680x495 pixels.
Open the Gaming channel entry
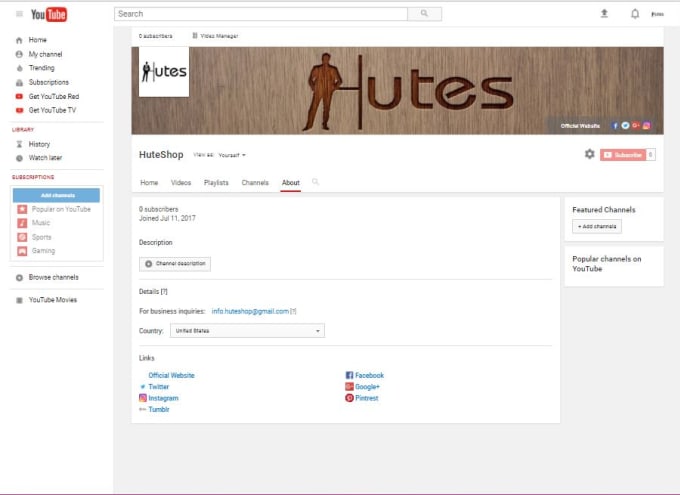[x=43, y=251]
